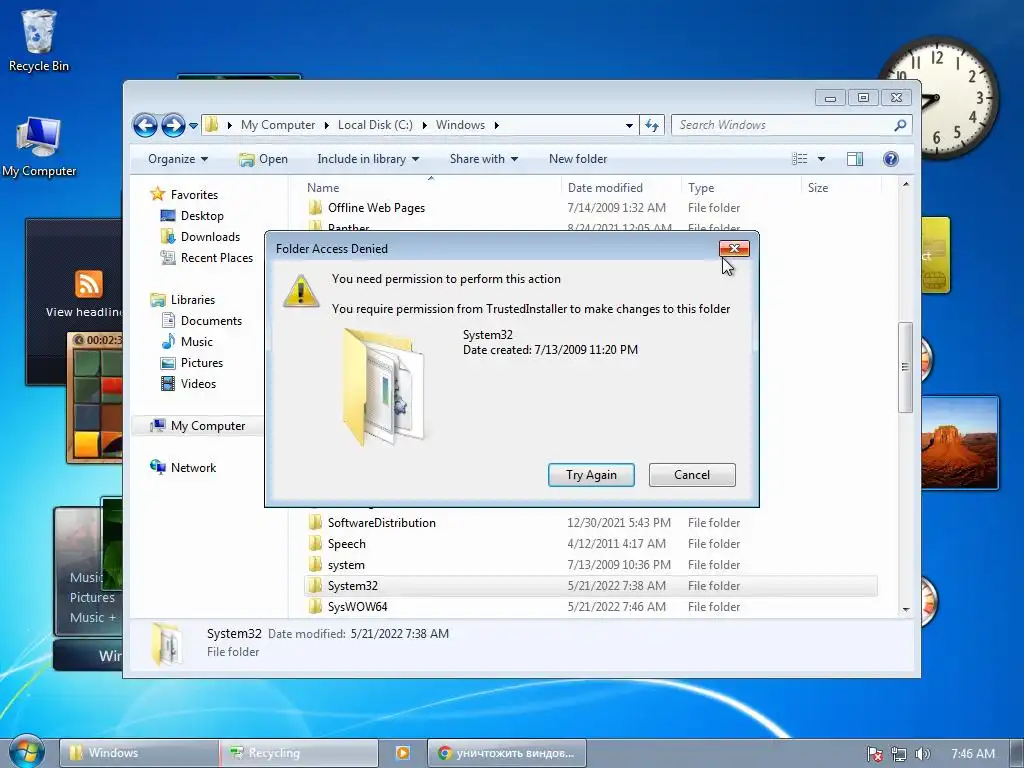Image resolution: width=1024 pixels, height=768 pixels.
Task: Click the Explorer Help icon
Action: click(x=891, y=159)
